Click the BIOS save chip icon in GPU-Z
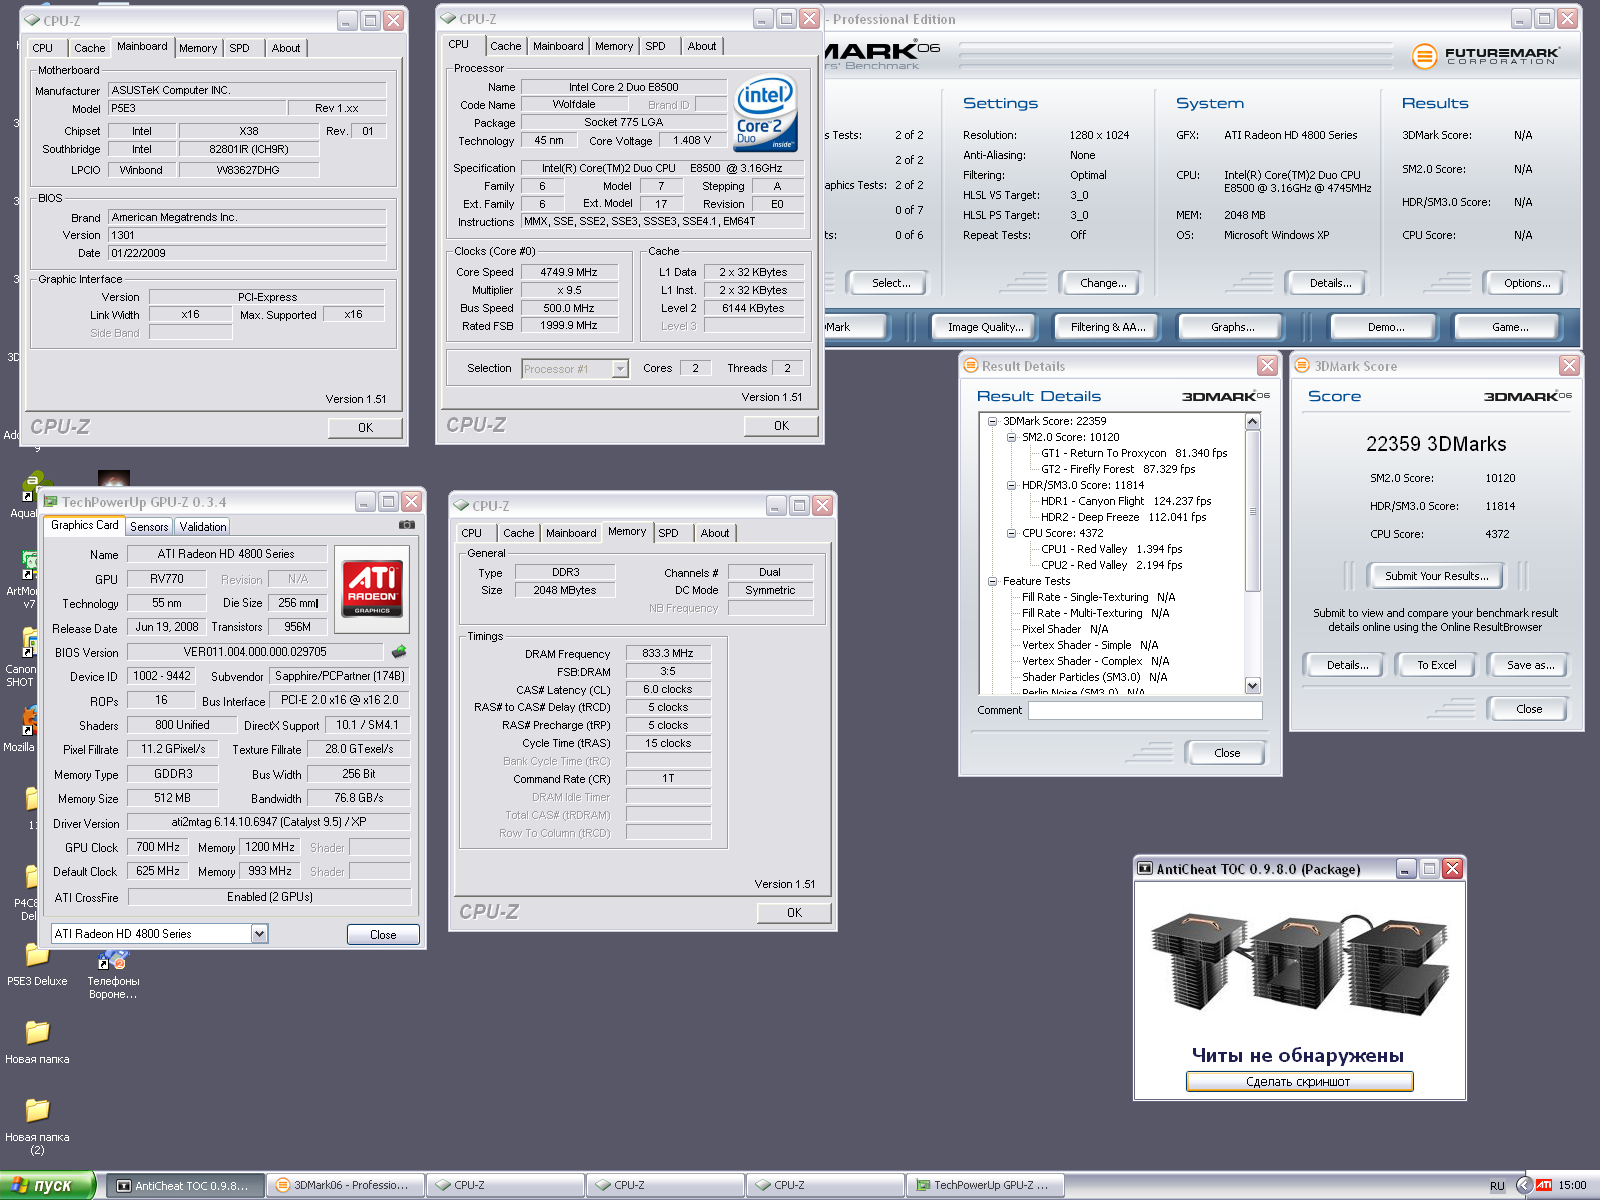The width and height of the screenshot is (1600, 1200). pos(399,651)
